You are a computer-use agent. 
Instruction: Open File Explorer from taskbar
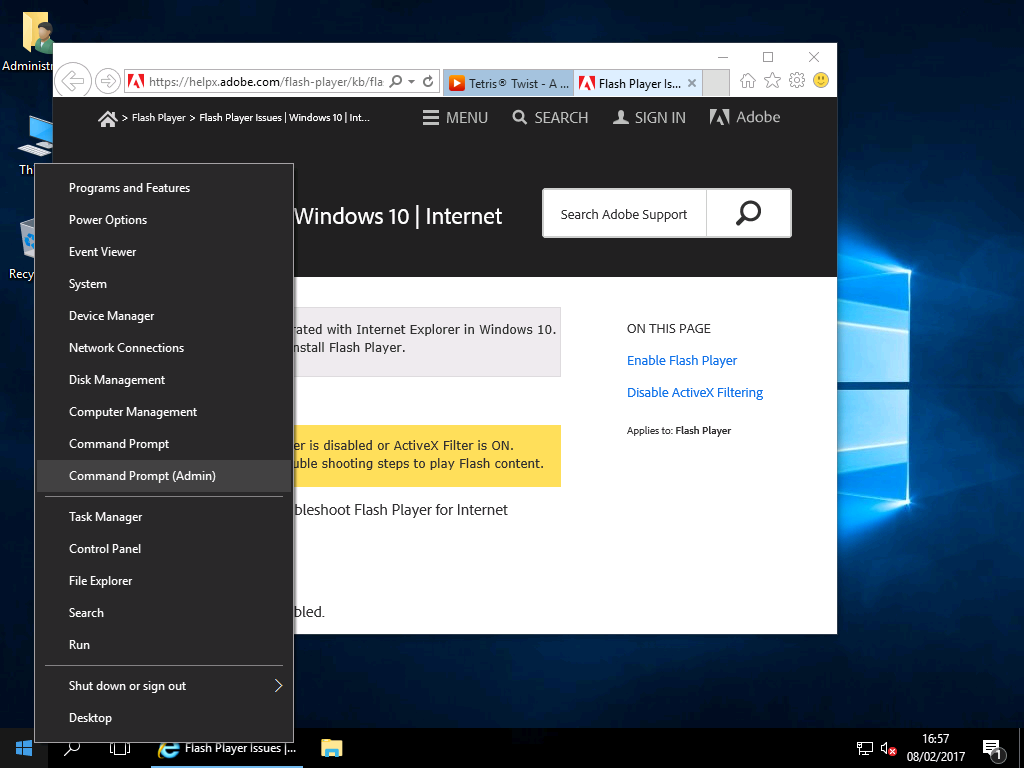pyautogui.click(x=332, y=748)
